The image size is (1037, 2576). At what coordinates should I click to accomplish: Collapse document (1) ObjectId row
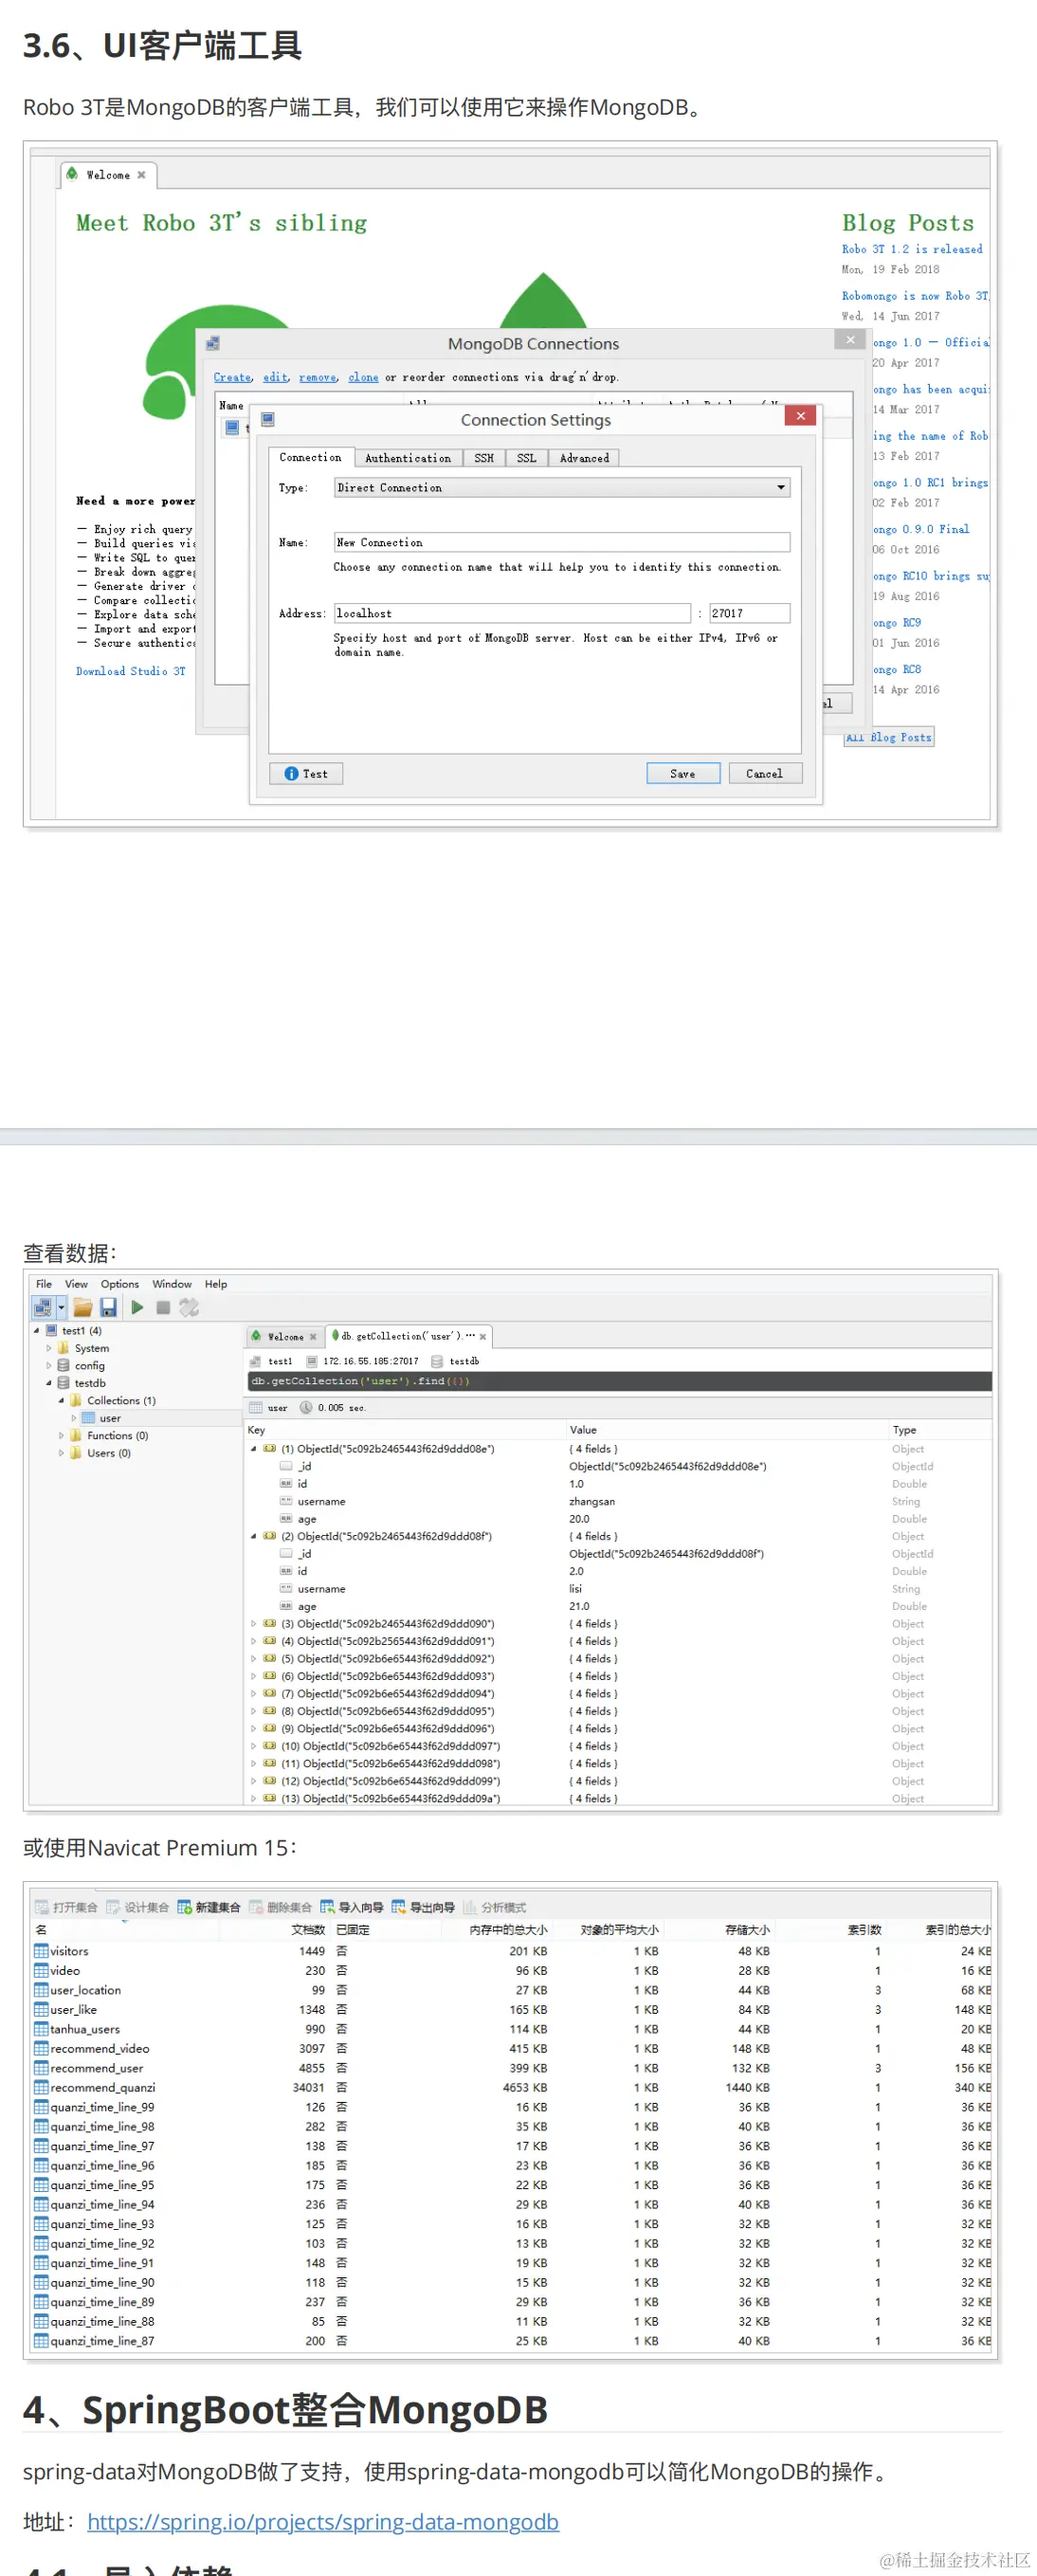(x=253, y=1449)
